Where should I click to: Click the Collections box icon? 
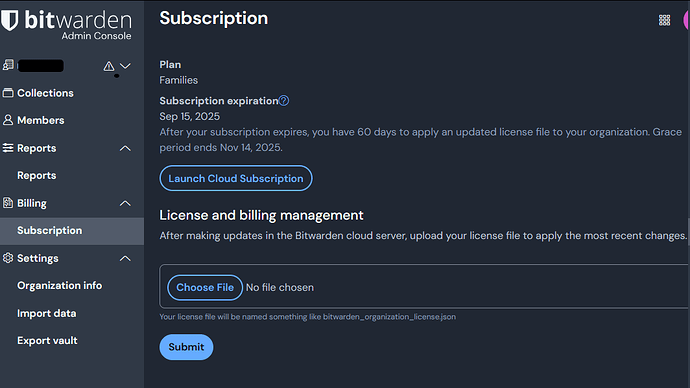click(x=8, y=93)
